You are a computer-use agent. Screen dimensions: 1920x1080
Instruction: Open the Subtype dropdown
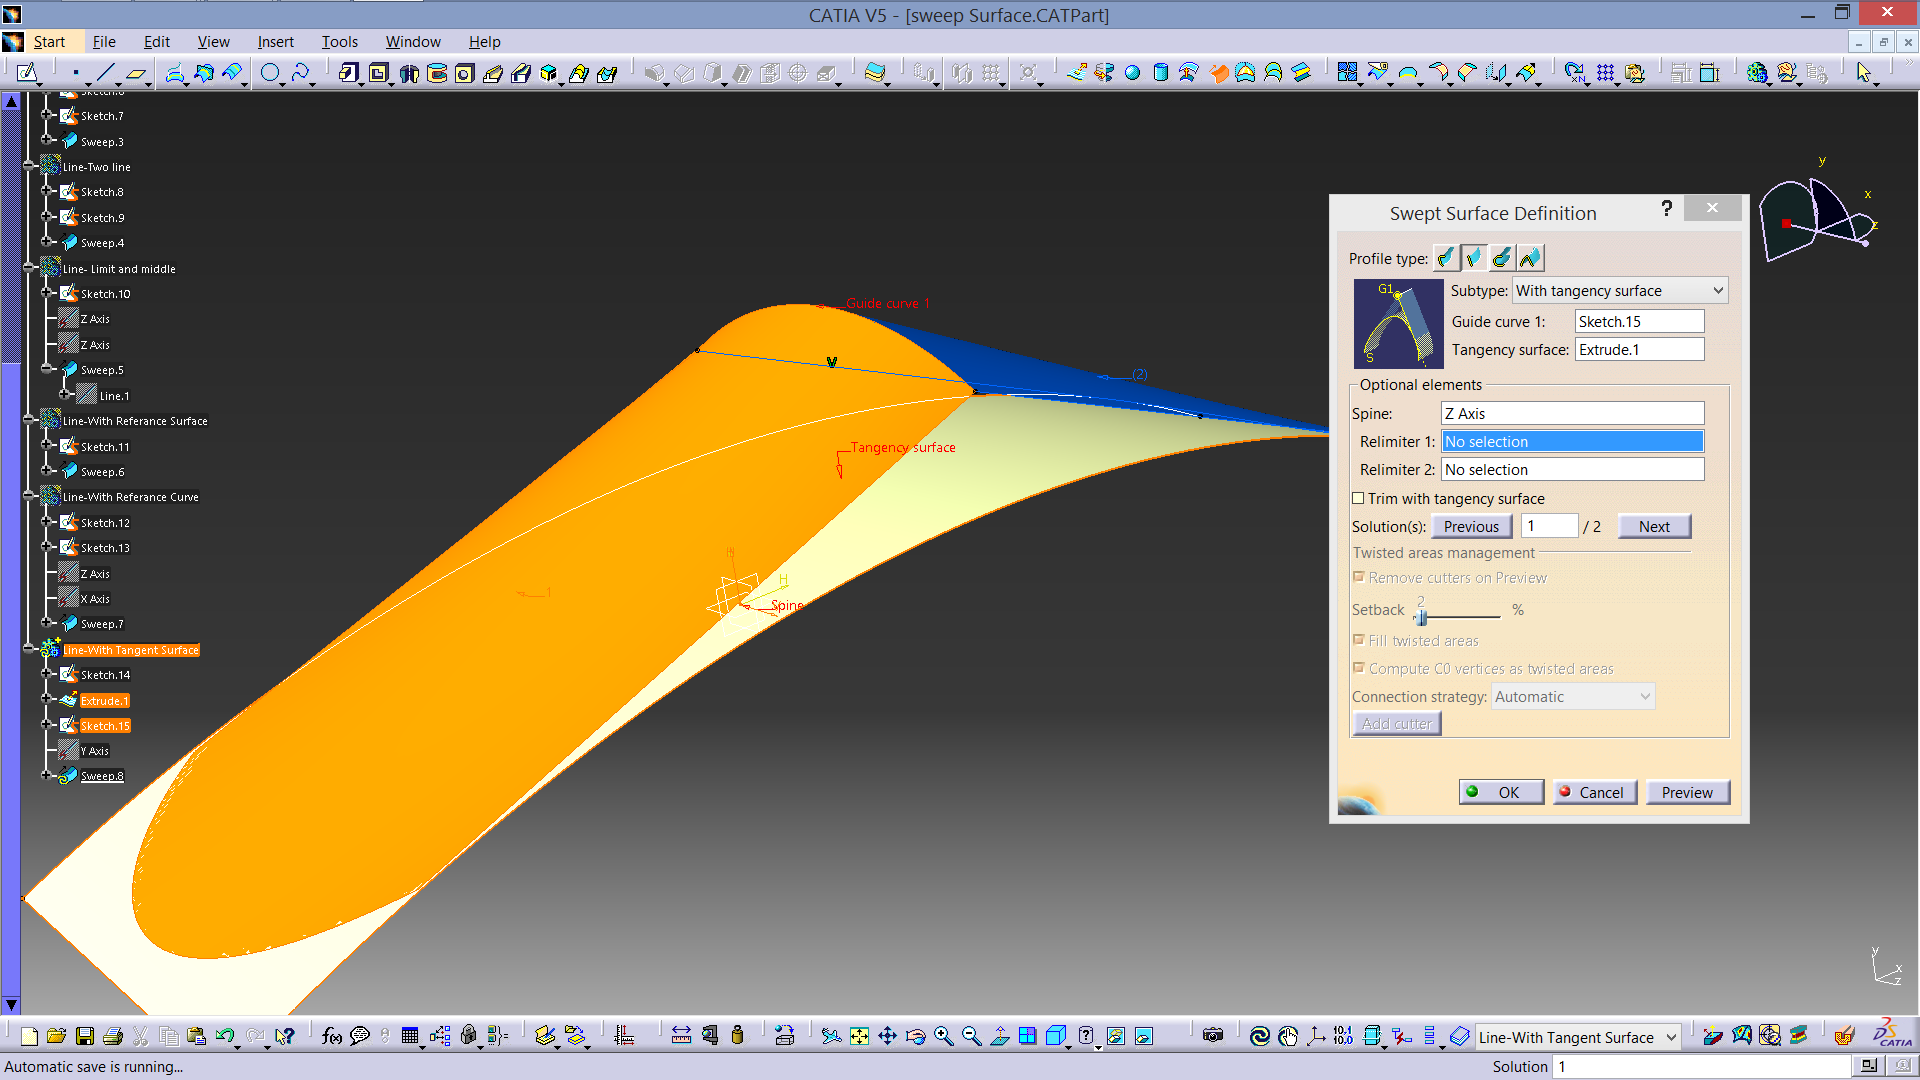point(1620,290)
